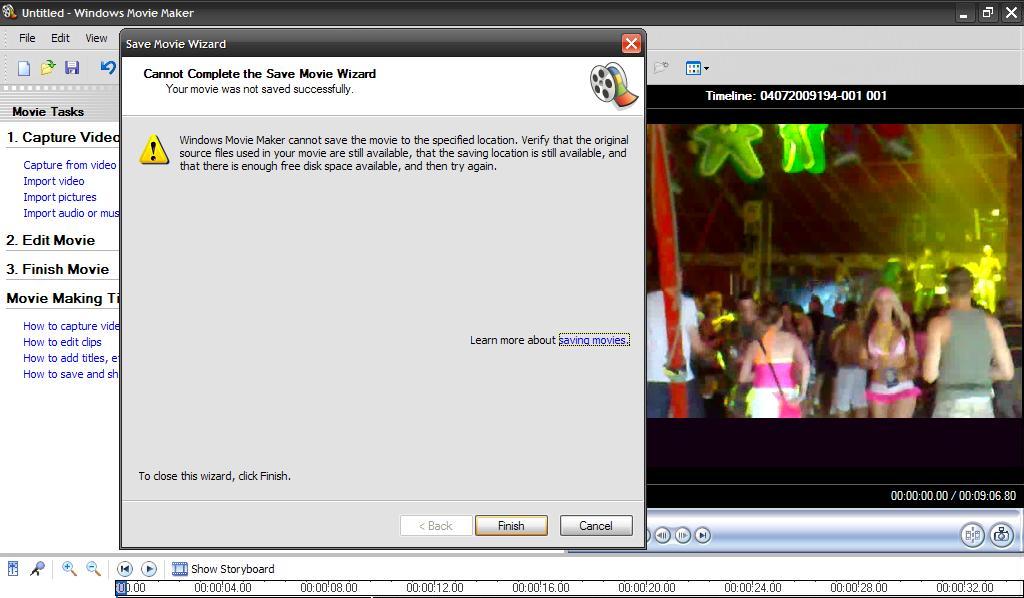1024x598 pixels.
Task: Click Cancel in the Save Movie Wizard
Action: tap(596, 526)
